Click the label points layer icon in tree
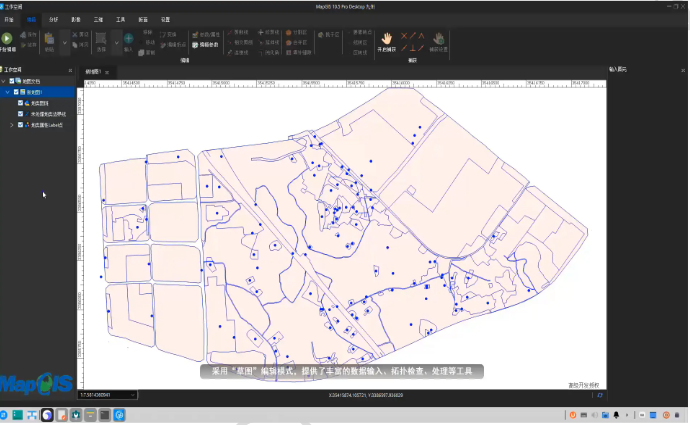Viewport: 690px width, 425px height. click(27, 125)
